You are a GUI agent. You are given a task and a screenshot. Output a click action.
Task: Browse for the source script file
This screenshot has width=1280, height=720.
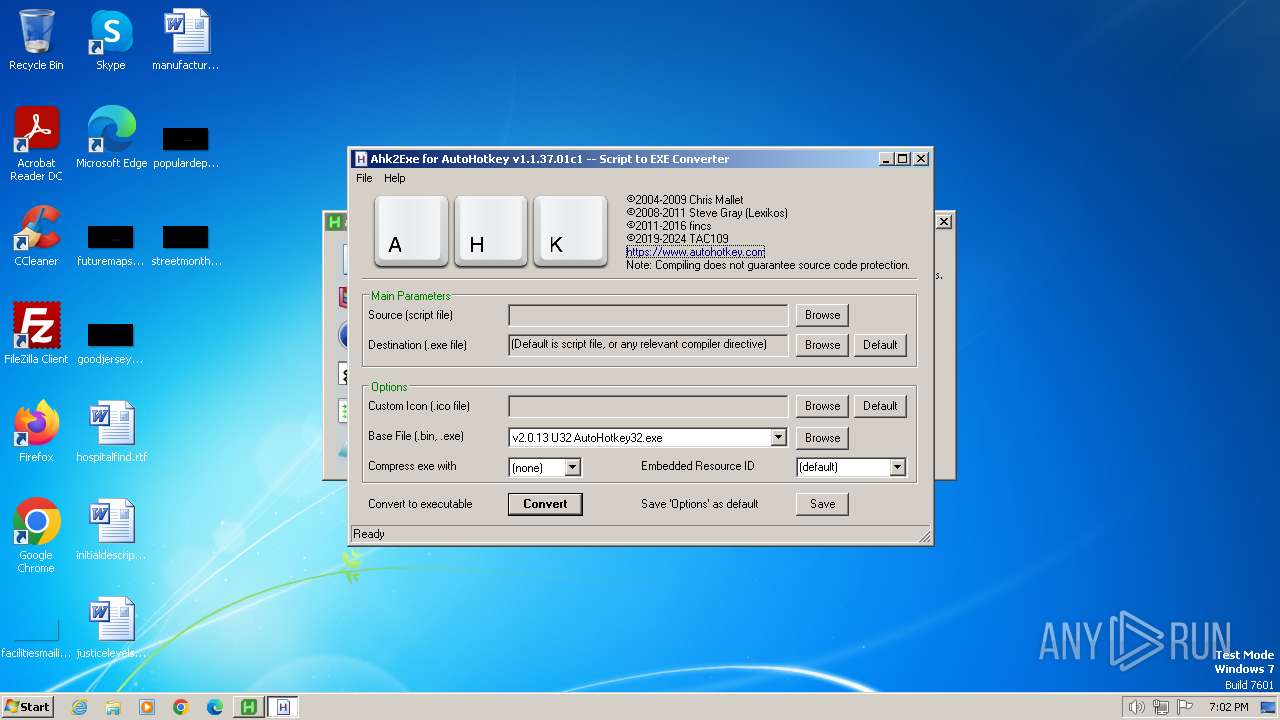point(822,315)
